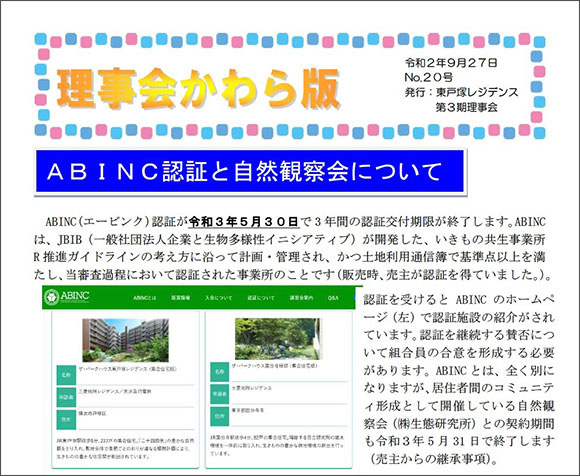Image resolution: width=580 pixels, height=476 pixels.
Task: Click the underlined date 令和3年5月30日
Action: tap(244, 222)
